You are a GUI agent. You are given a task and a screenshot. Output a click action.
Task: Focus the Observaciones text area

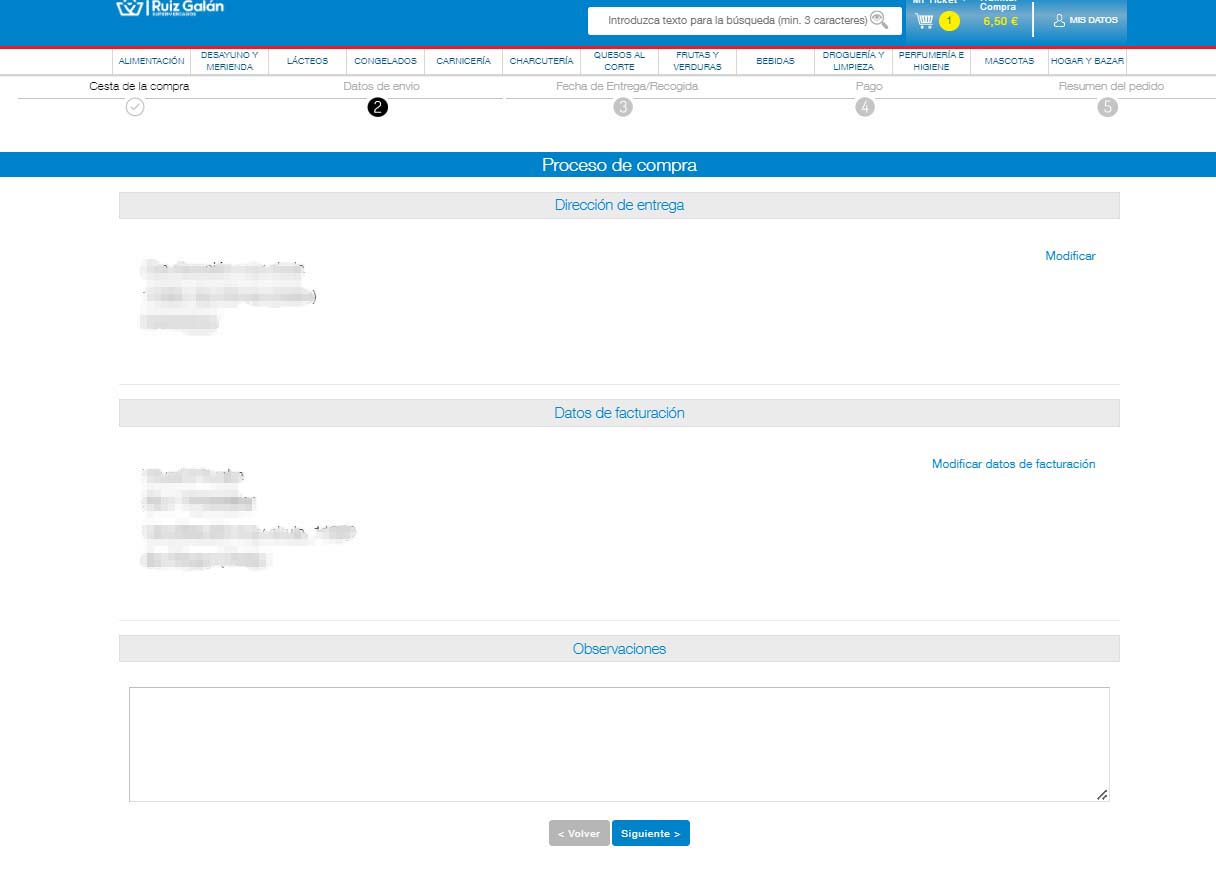point(619,744)
